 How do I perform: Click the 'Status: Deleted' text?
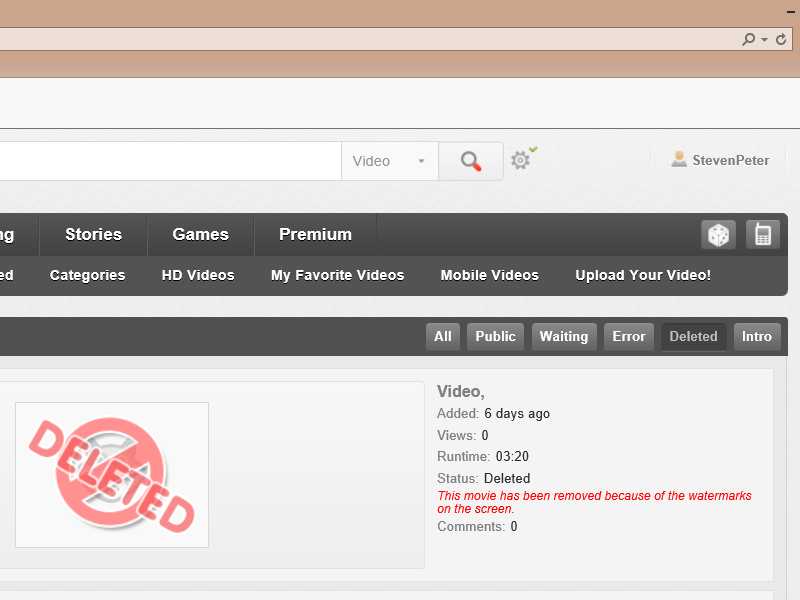tap(484, 478)
